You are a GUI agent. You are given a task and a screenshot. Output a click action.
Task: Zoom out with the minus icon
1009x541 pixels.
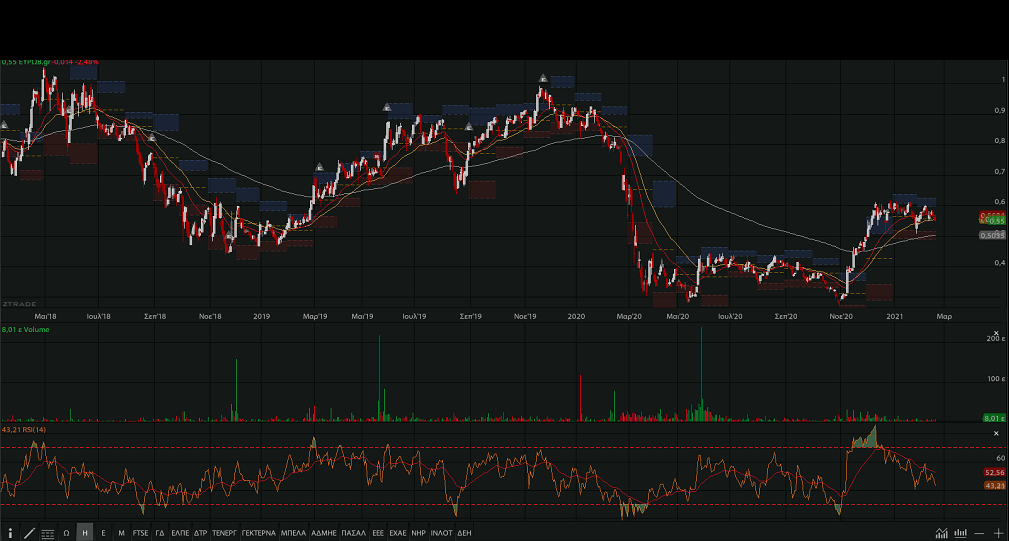(979, 533)
